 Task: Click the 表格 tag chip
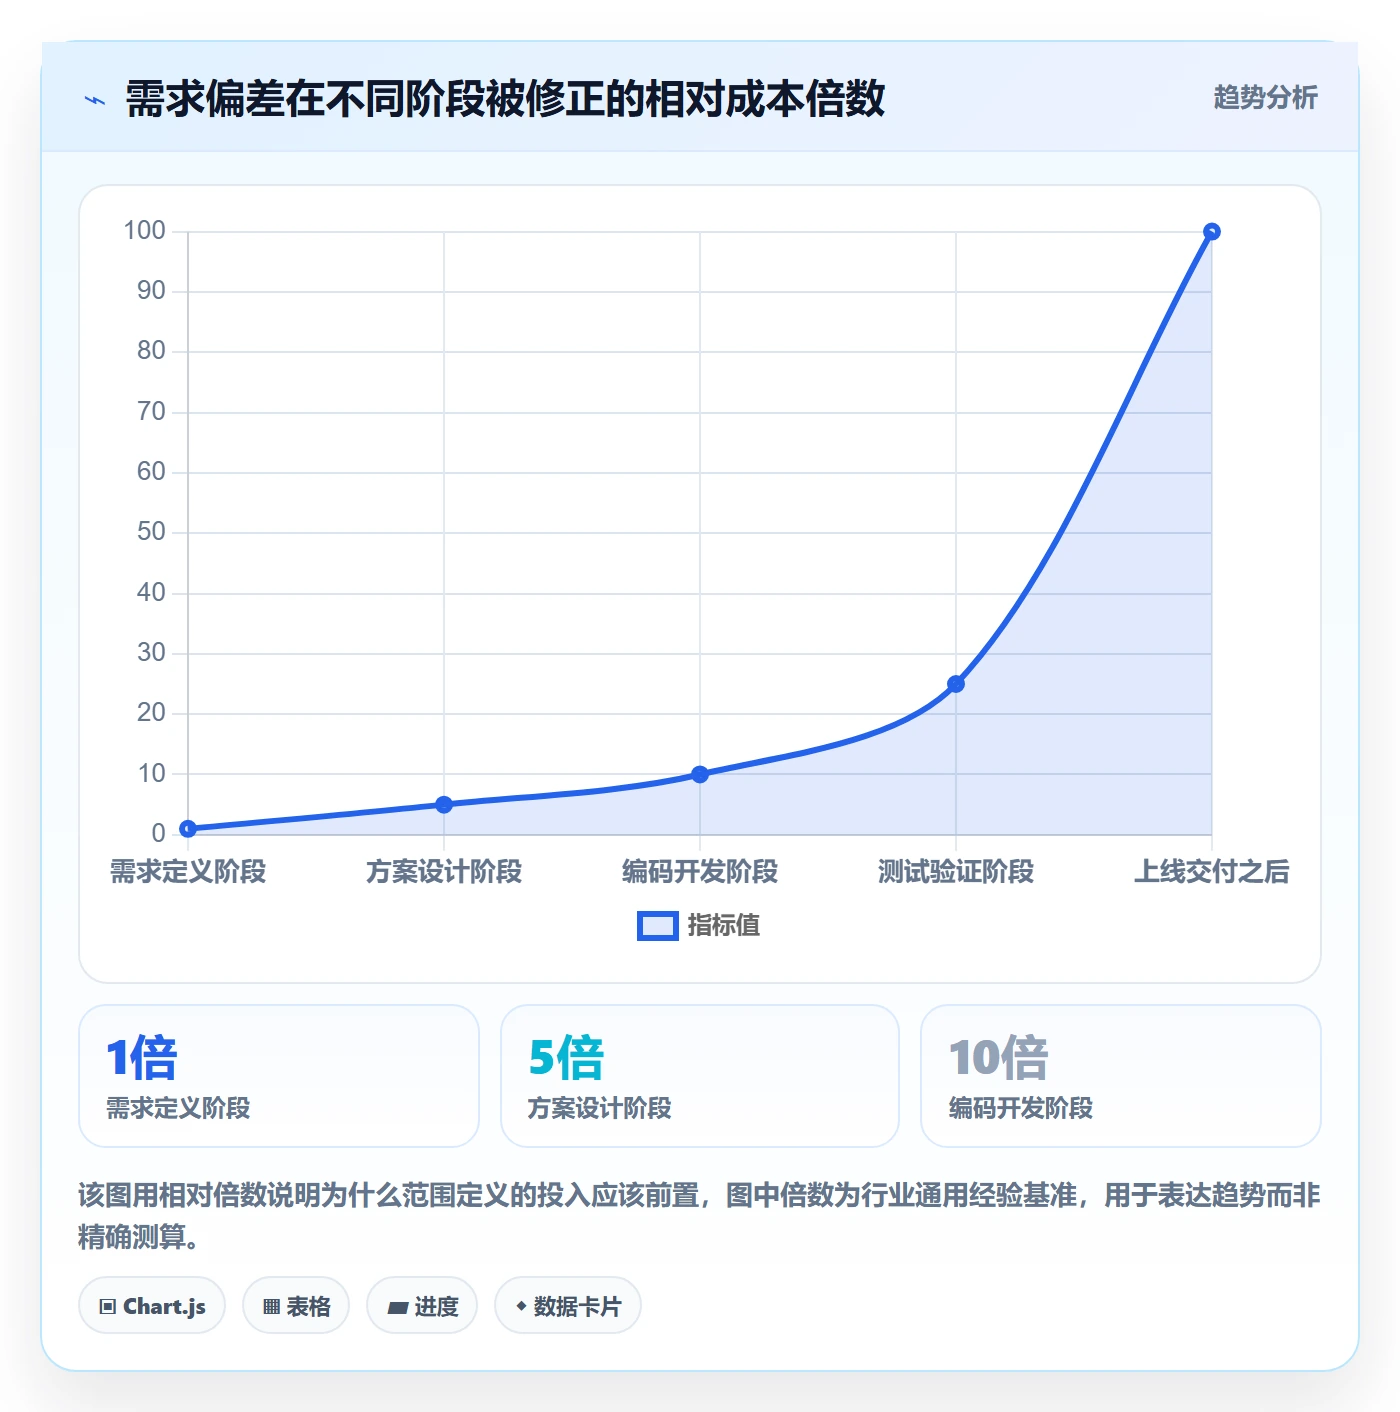coord(296,1306)
